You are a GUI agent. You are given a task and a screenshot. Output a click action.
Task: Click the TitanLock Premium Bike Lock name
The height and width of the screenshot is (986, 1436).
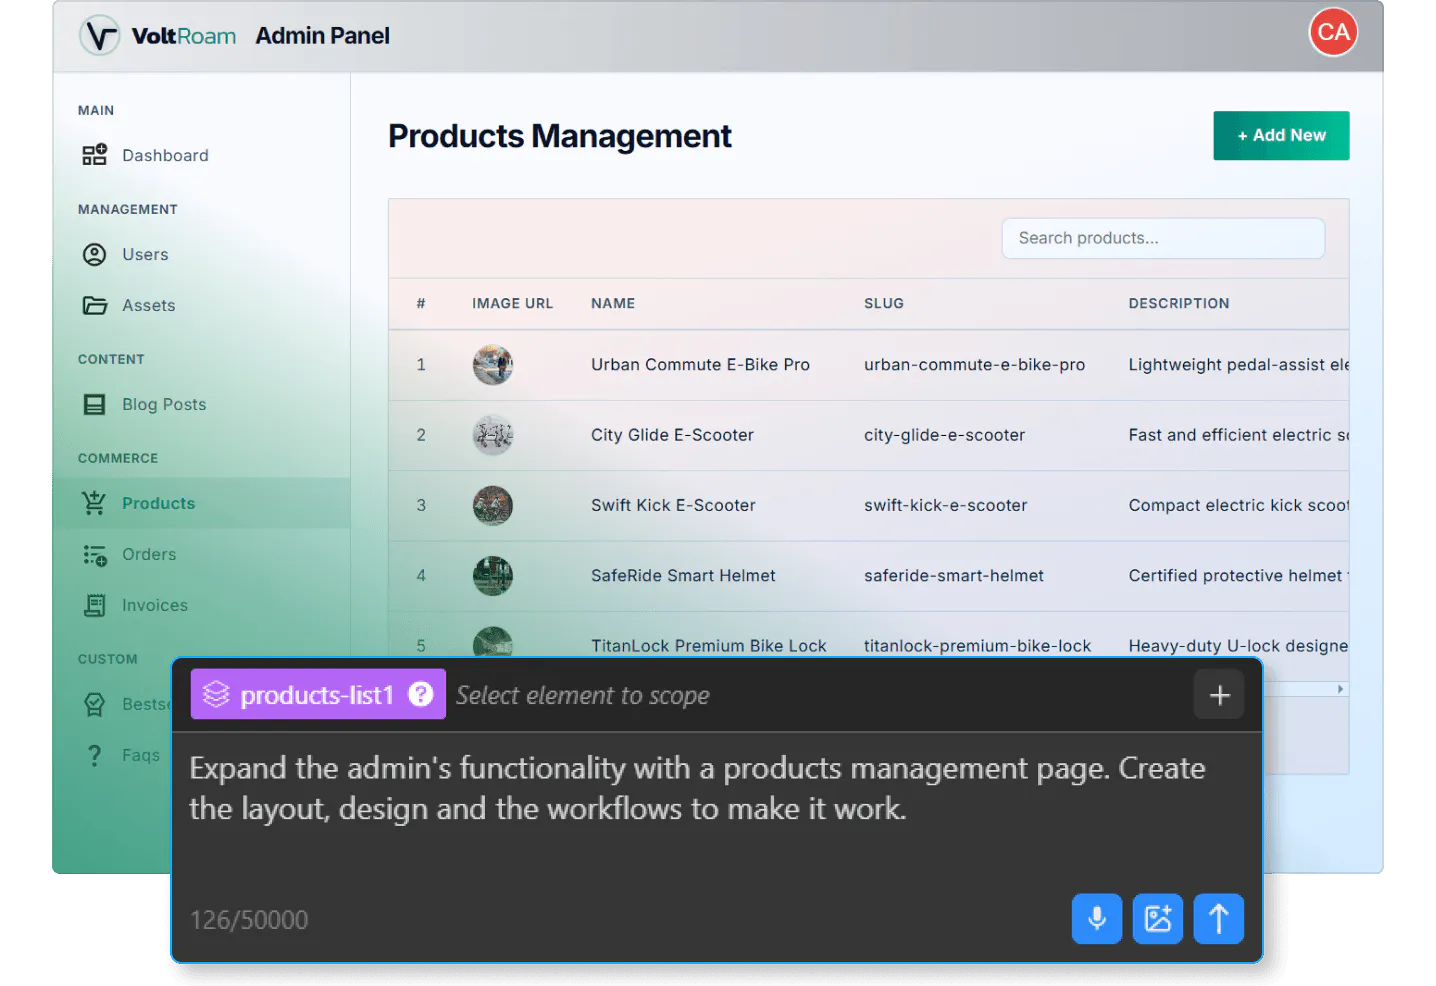pyautogui.click(x=708, y=645)
